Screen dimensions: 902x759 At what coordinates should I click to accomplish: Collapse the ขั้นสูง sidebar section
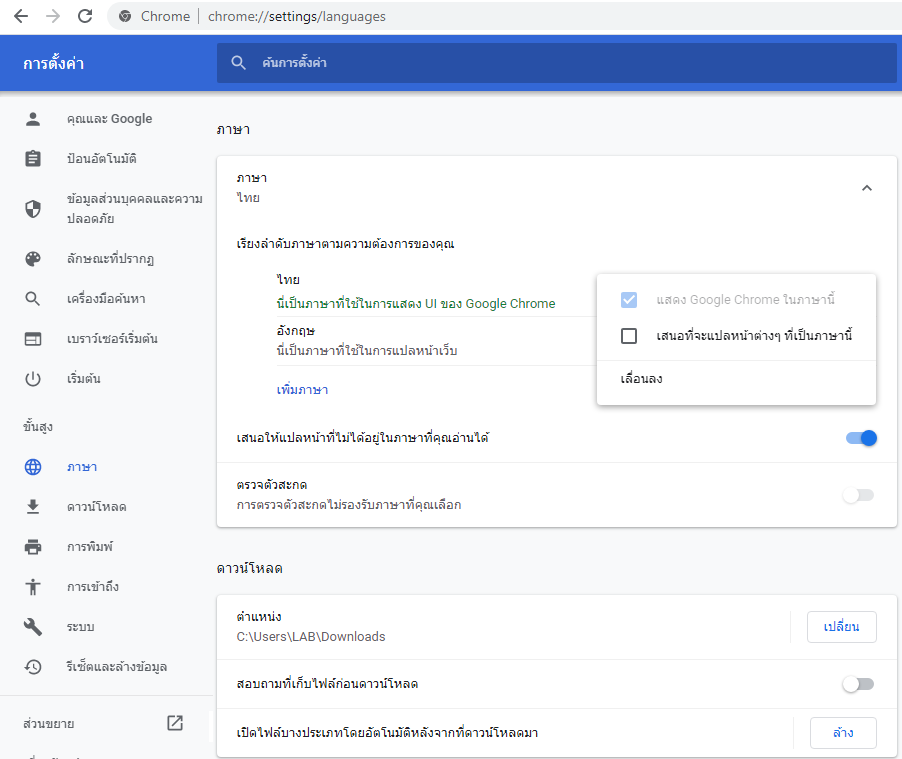(38, 427)
